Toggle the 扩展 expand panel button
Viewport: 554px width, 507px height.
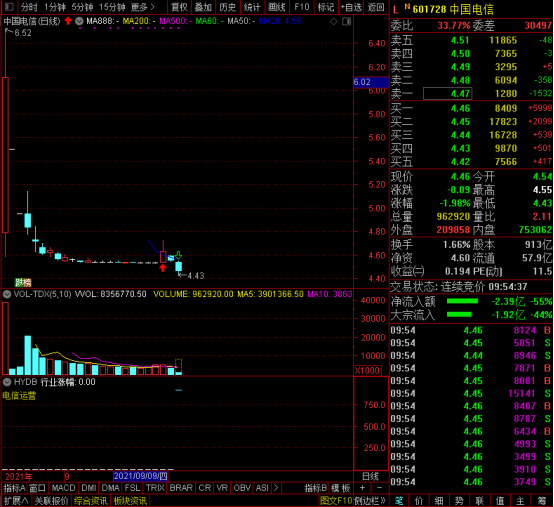16,501
